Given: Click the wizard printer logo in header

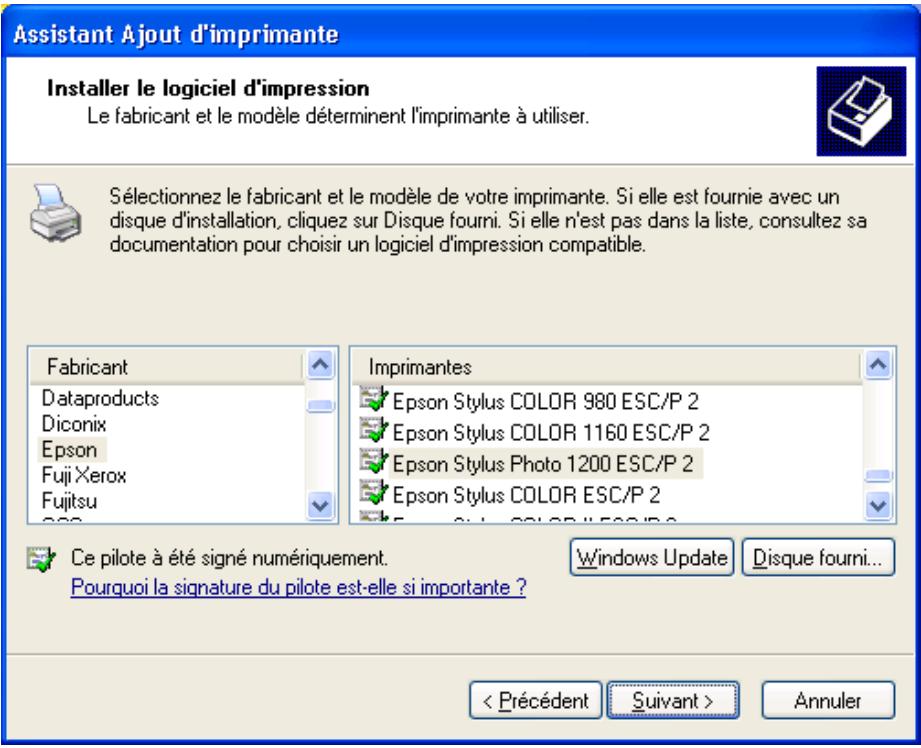Looking at the screenshot, I should pyautogui.click(x=861, y=111).
